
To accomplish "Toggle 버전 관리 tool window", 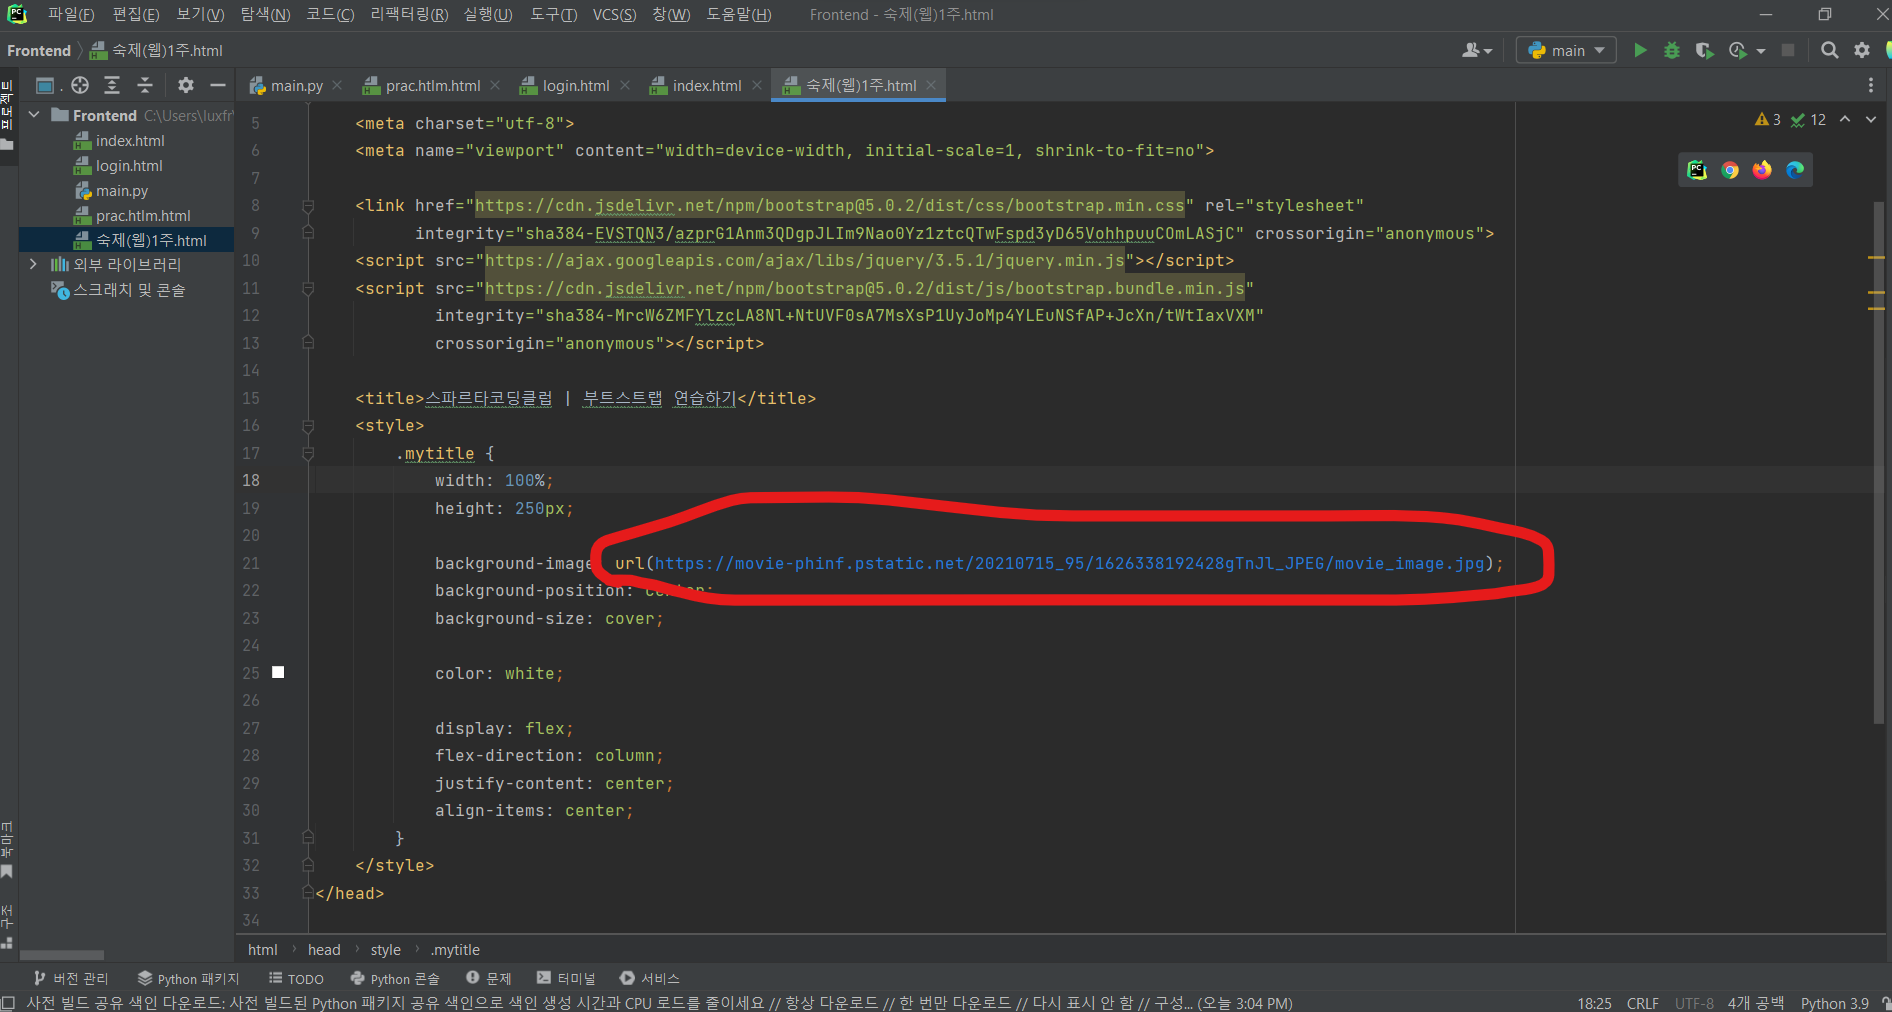I will (71, 978).
